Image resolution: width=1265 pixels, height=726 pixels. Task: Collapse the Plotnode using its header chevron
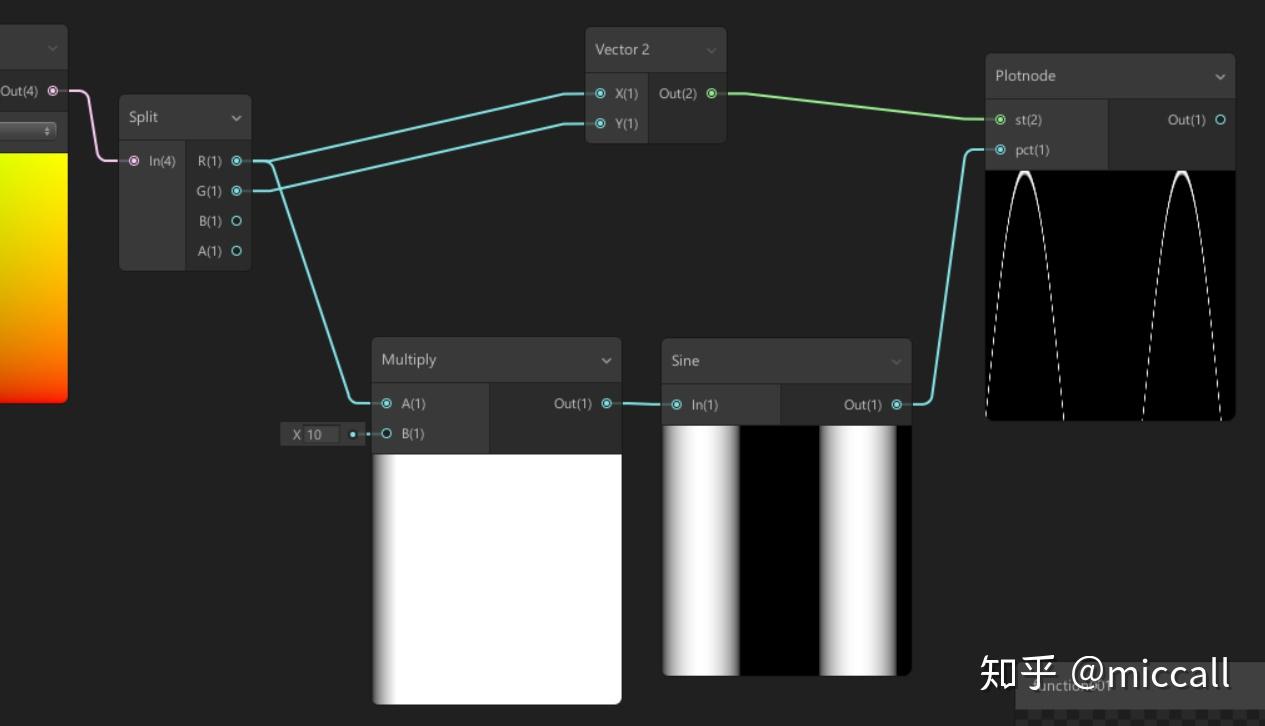point(1219,76)
